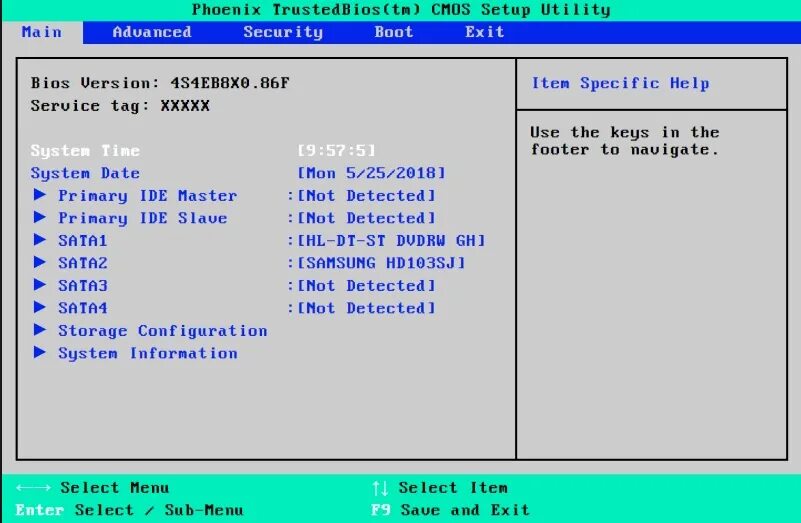Open the Advanced menu tab
Image resolution: width=801 pixels, height=523 pixels.
152,32
